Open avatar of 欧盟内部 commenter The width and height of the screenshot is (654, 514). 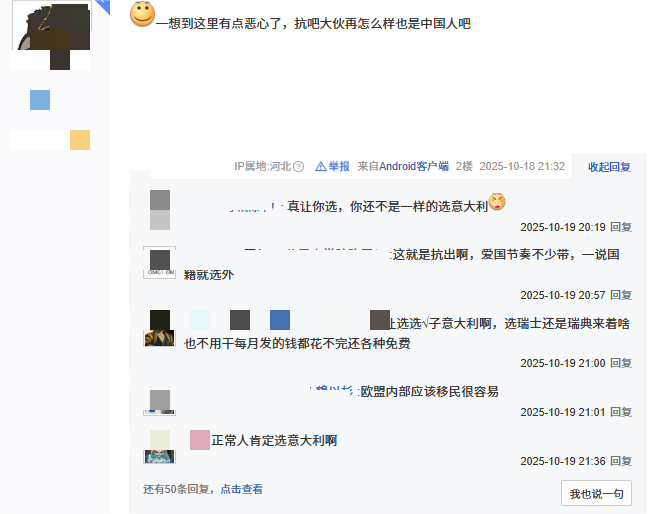pyautogui.click(x=159, y=403)
